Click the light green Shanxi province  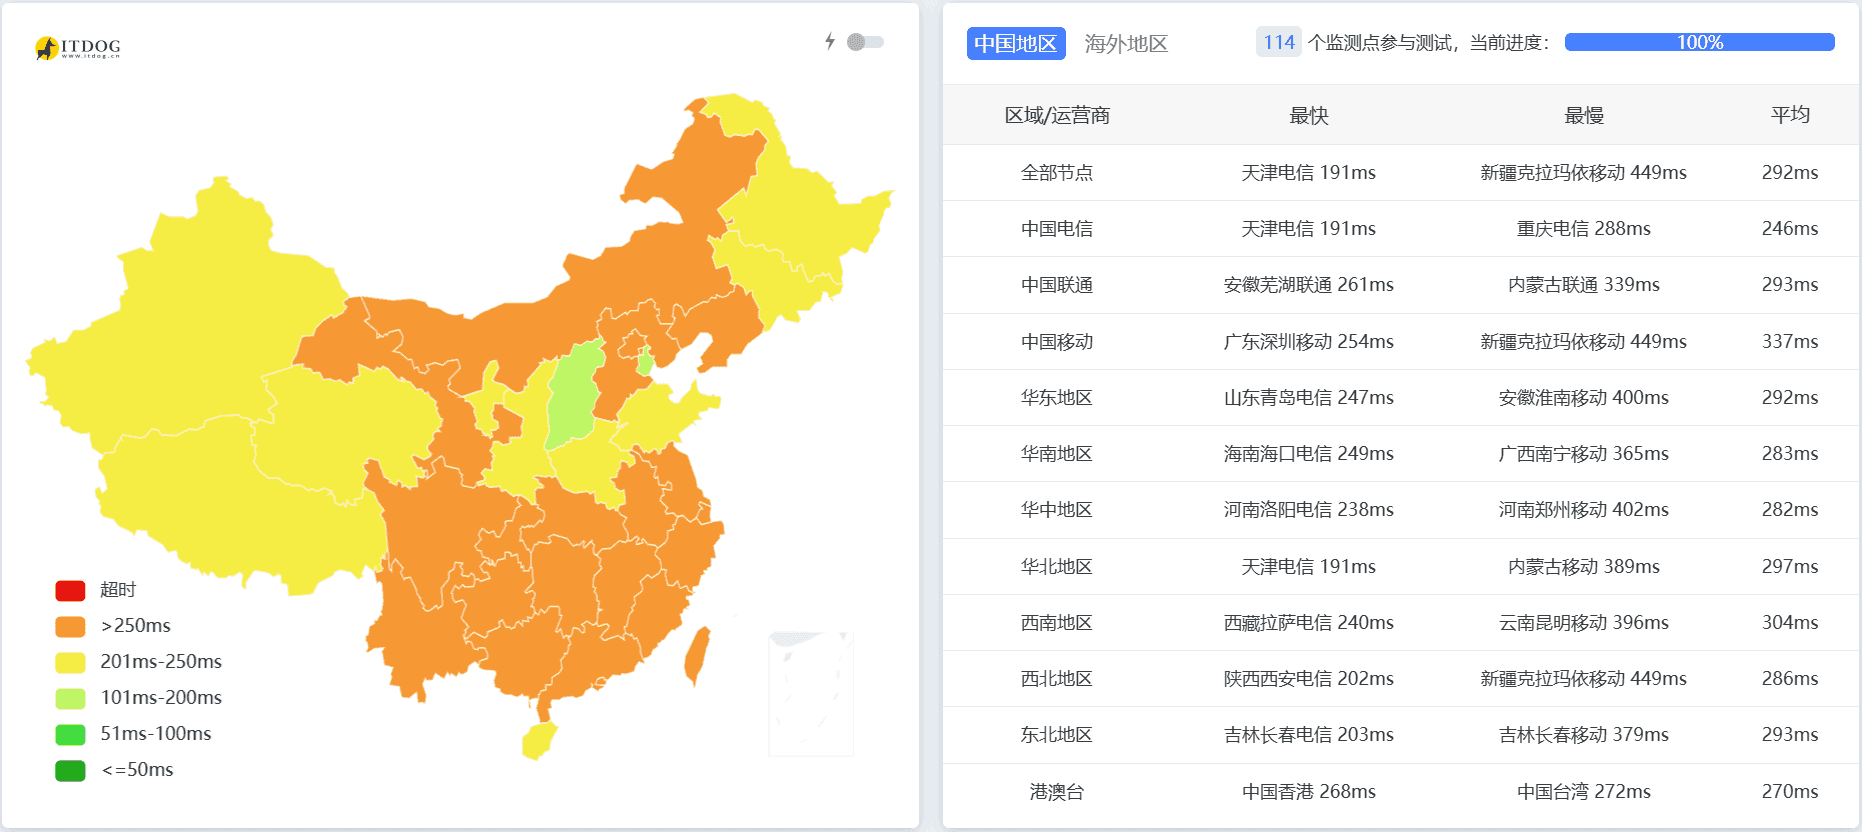click(x=576, y=393)
